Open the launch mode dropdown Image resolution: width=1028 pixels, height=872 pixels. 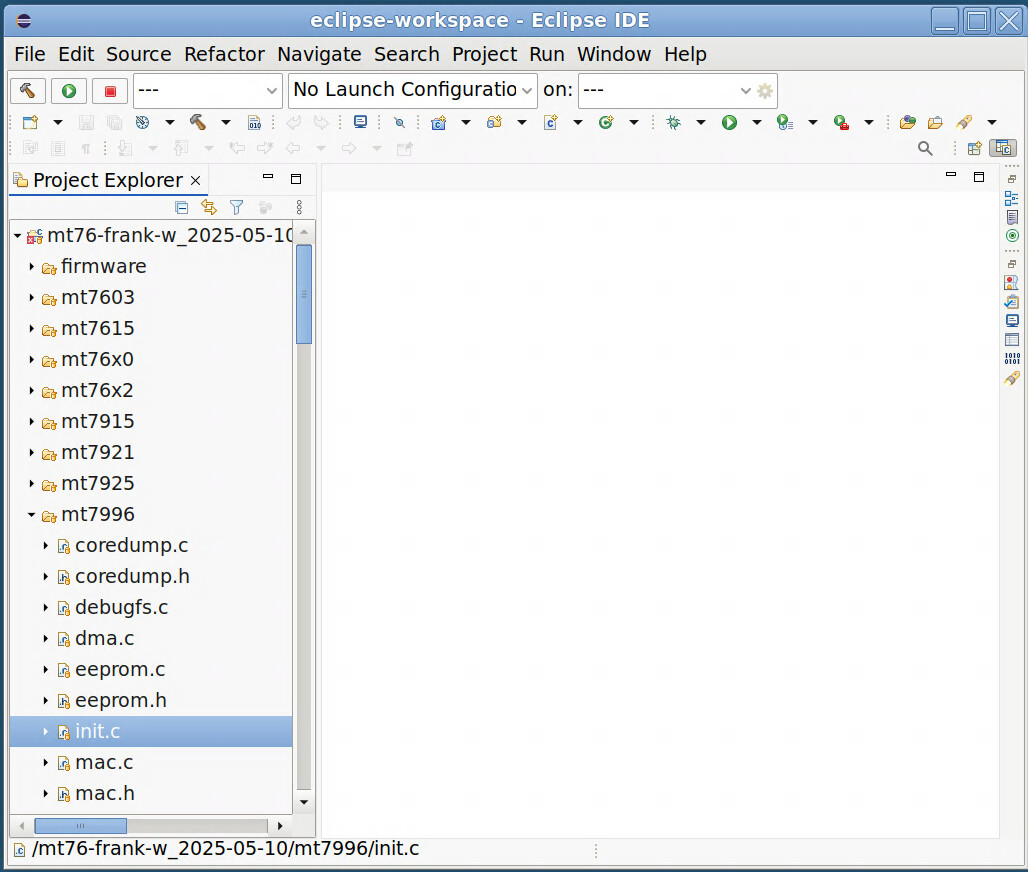(208, 90)
